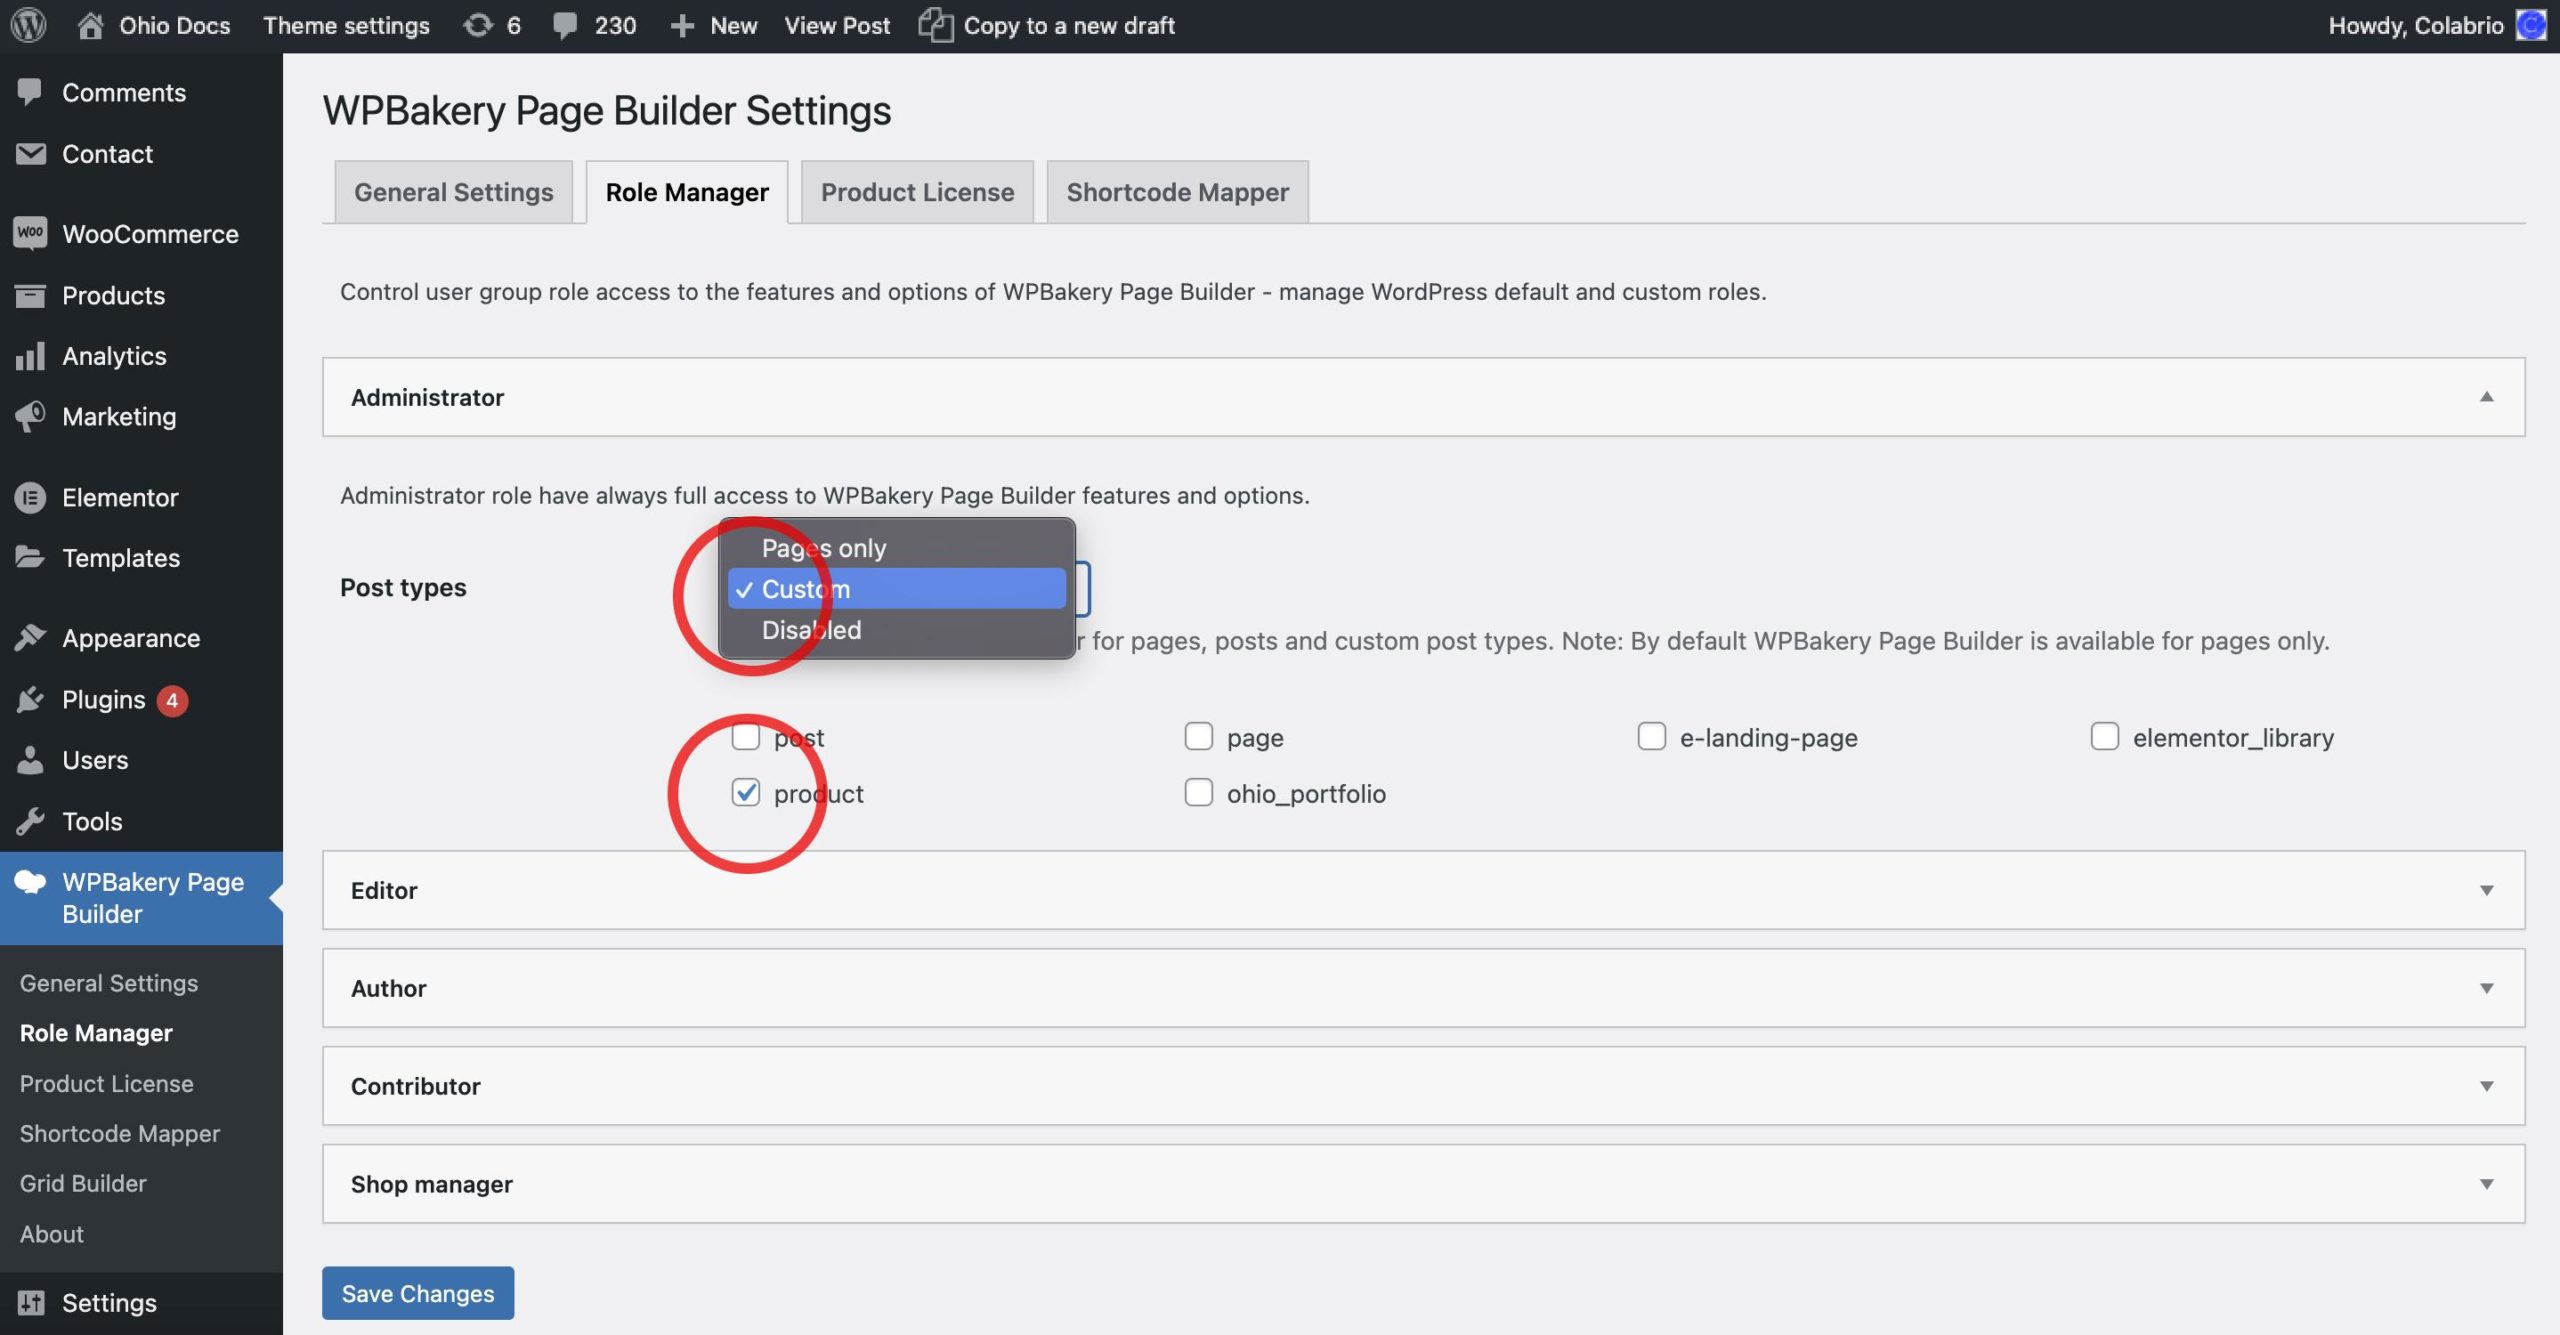
Task: Enable the elementor_library checkbox
Action: click(2105, 736)
